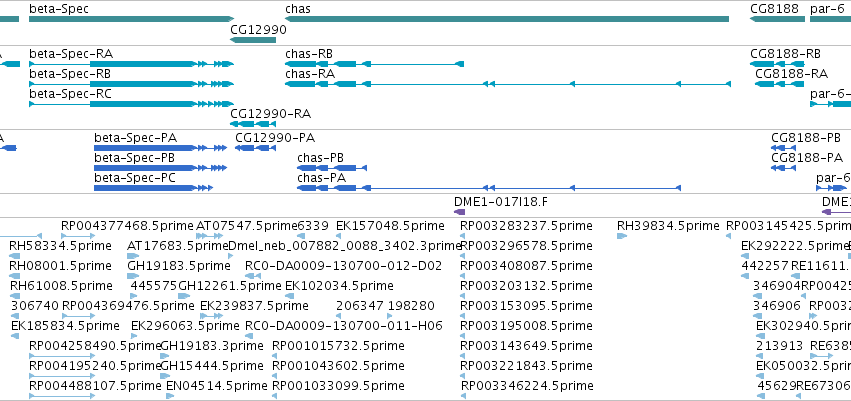
Task: Click the RH58334.5prime EST label
Action: coord(60,246)
